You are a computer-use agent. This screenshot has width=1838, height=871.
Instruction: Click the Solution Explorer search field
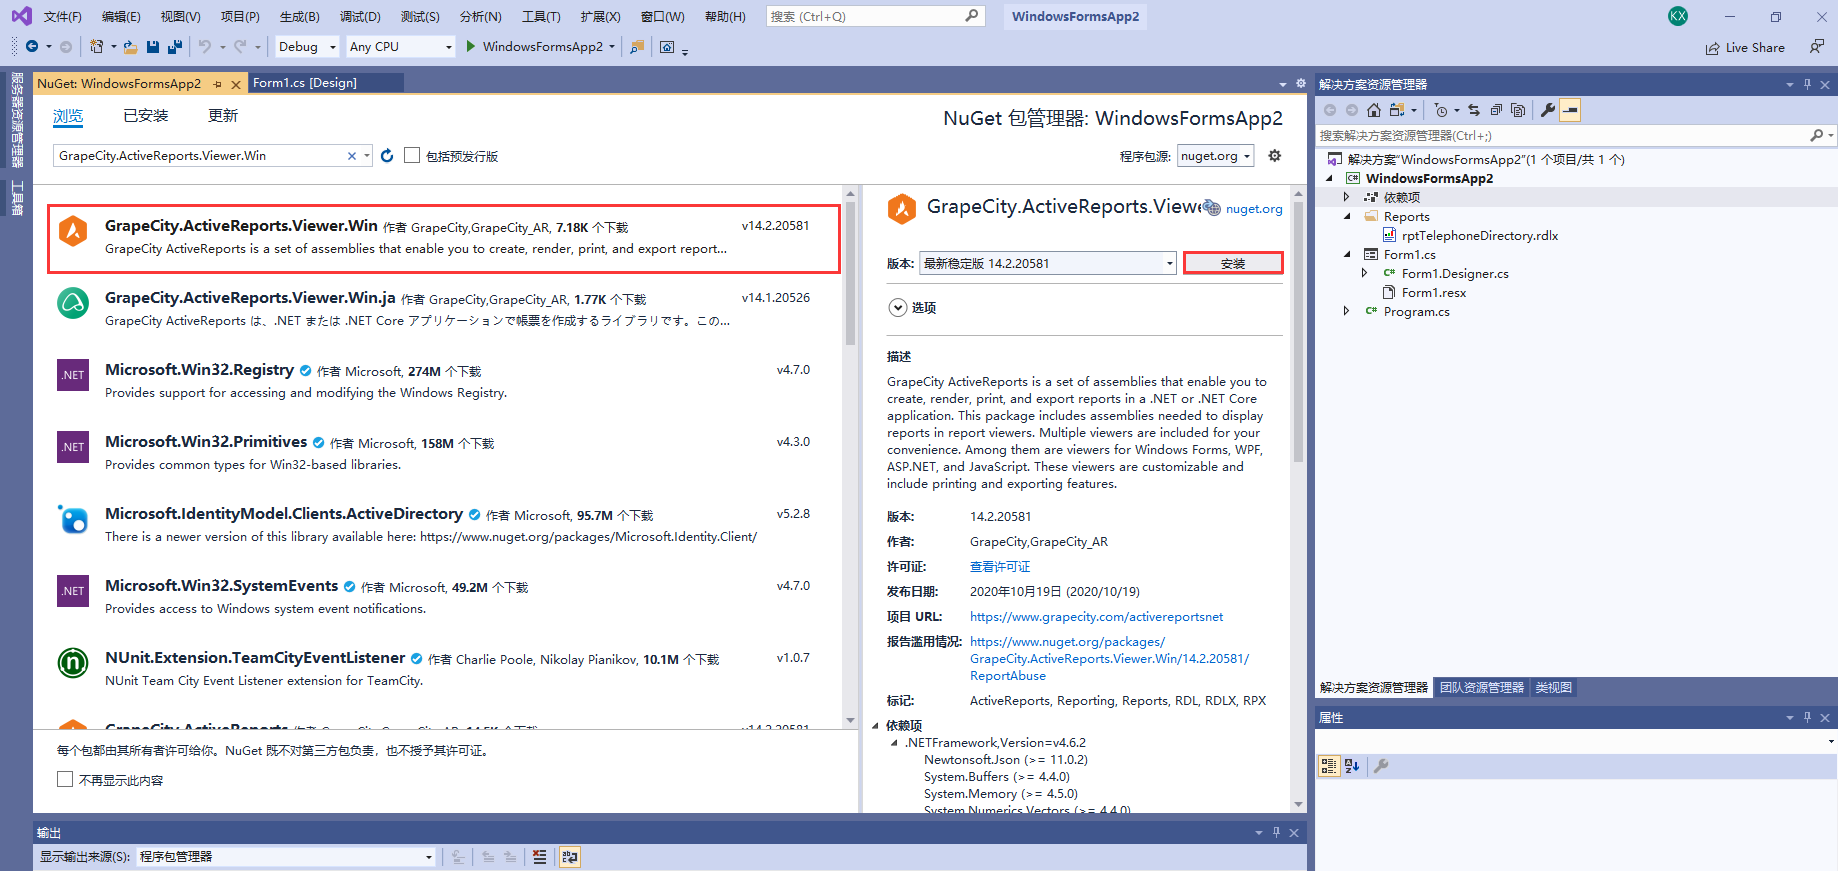pos(1564,135)
